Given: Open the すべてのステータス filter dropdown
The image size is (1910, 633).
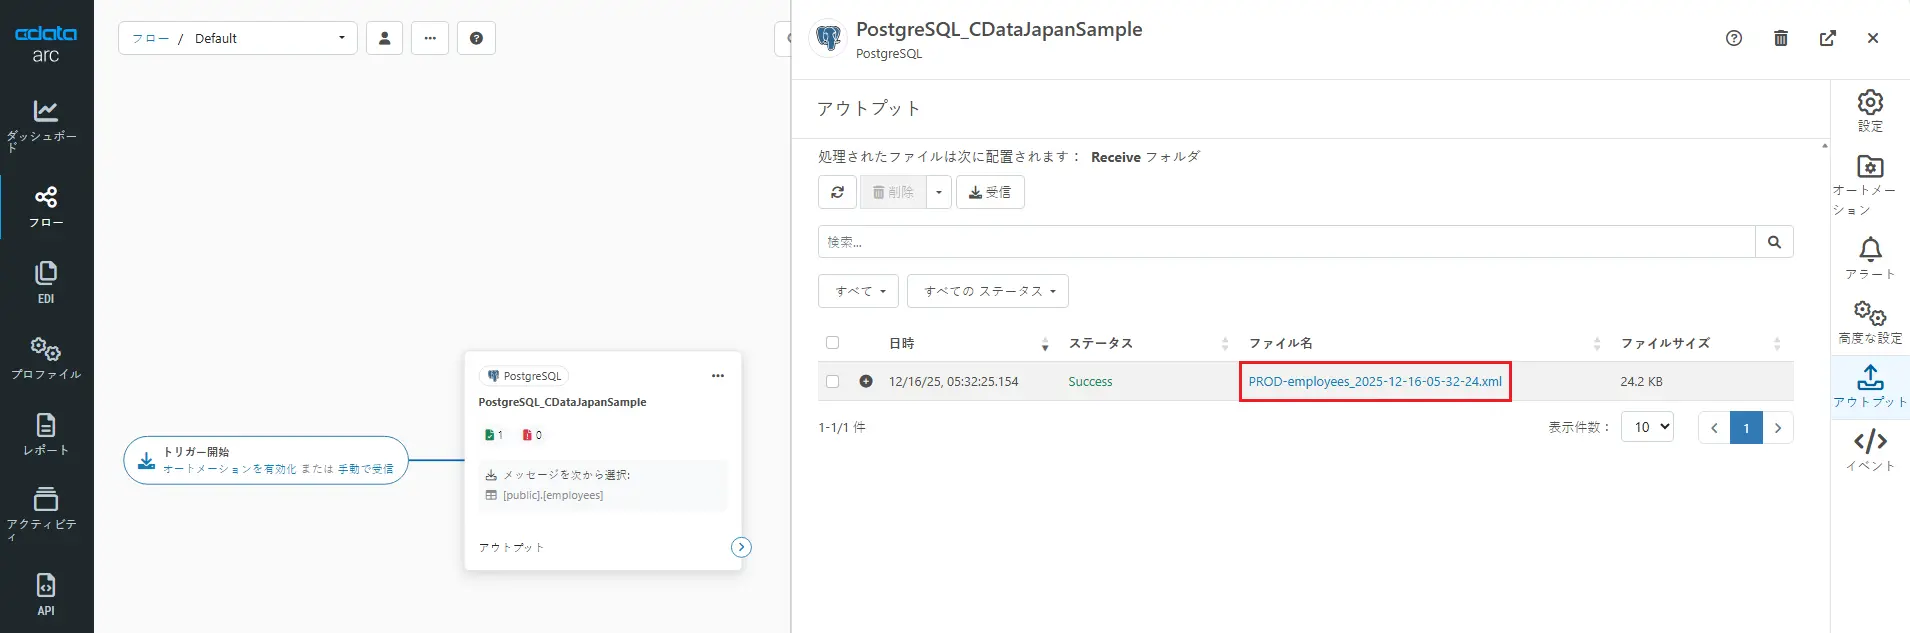Looking at the screenshot, I should [988, 291].
